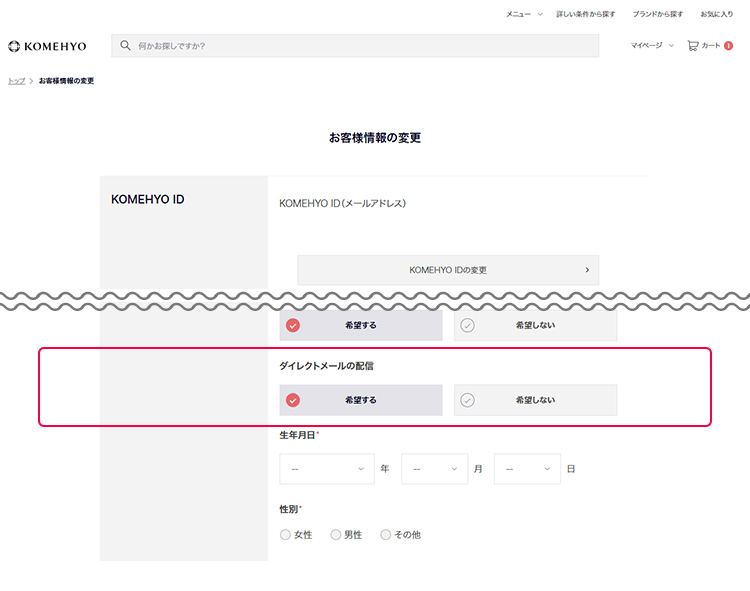
Task: Click the KOMEHYO logo
Action: click(47, 46)
